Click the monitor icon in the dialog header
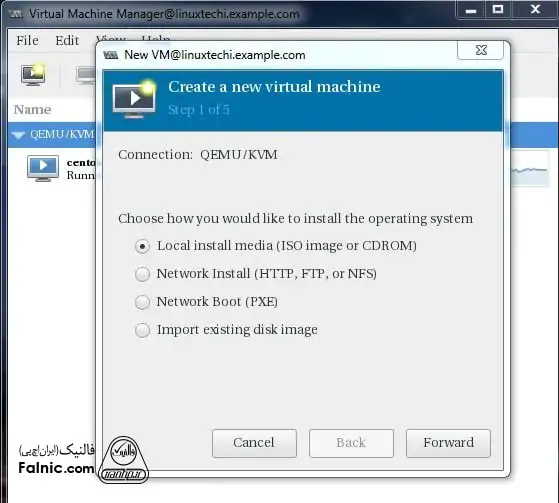This screenshot has width=559, height=503. tap(134, 99)
